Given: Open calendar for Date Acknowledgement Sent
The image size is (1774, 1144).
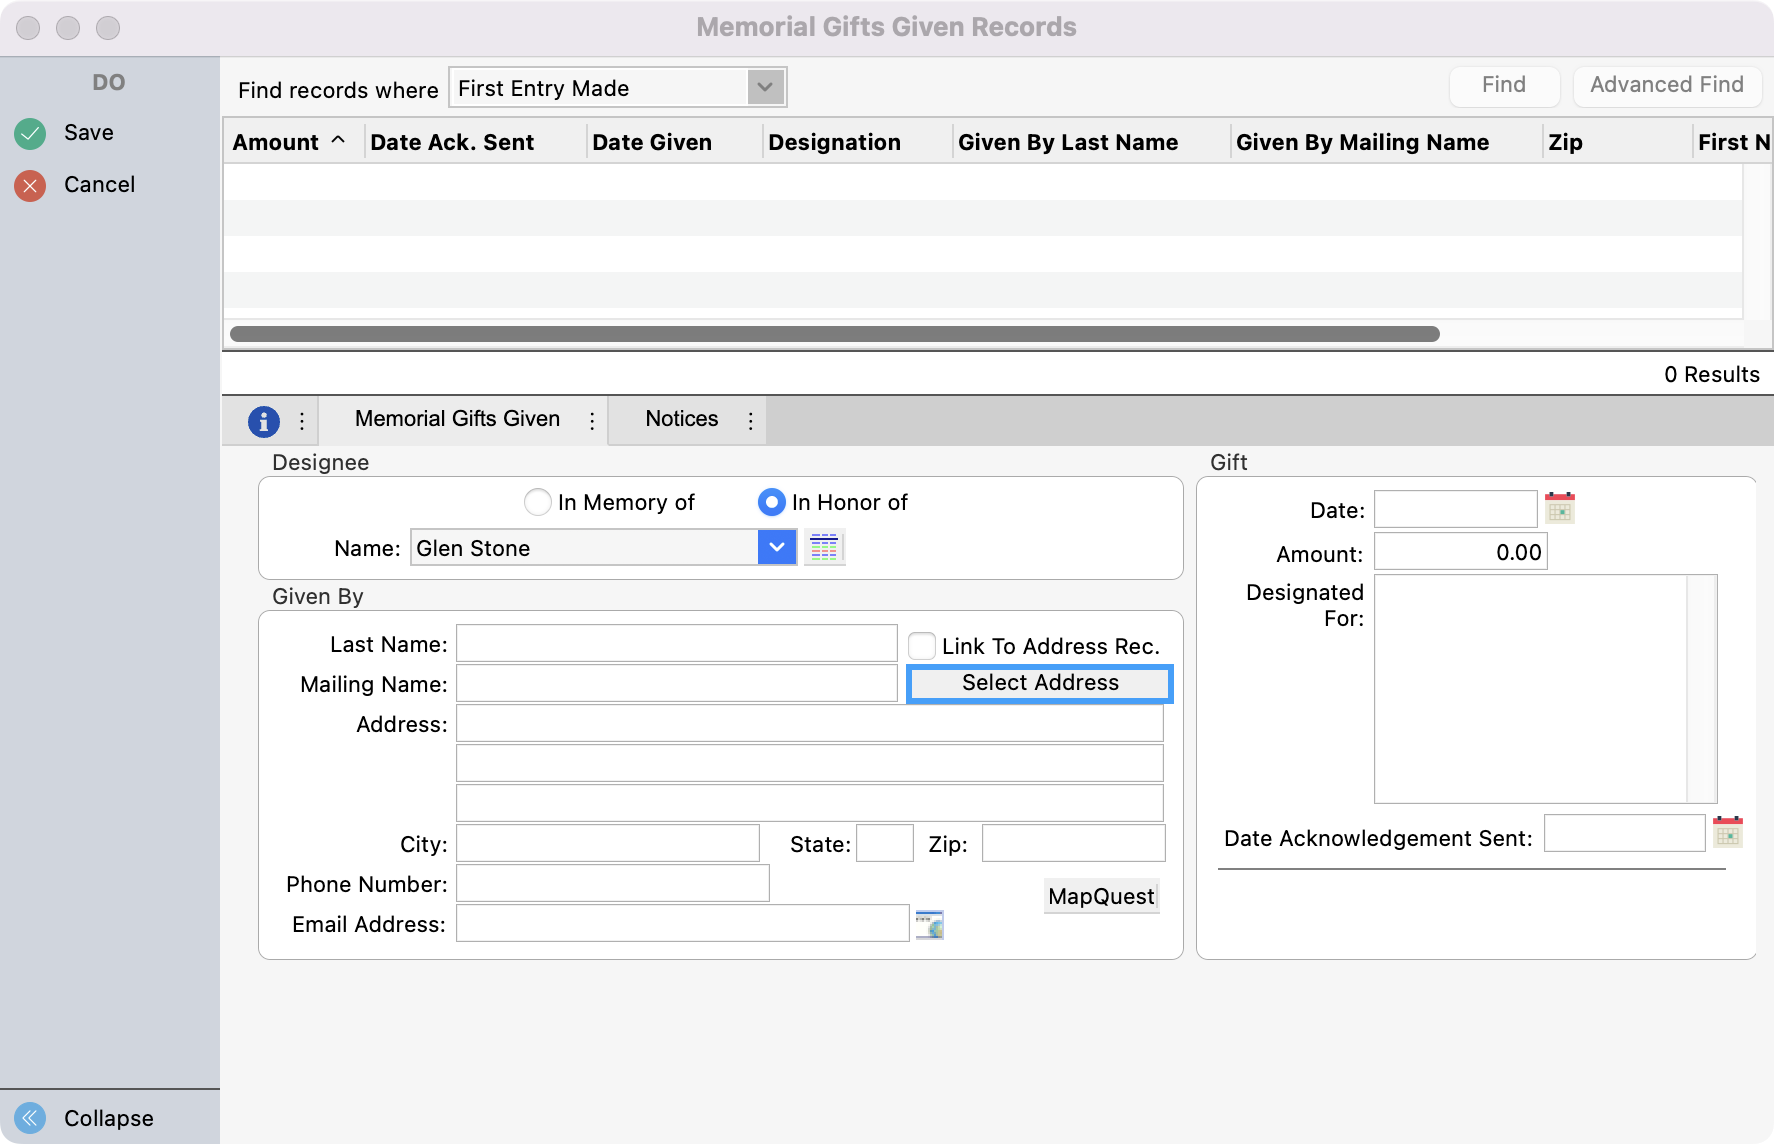Looking at the screenshot, I should (1727, 833).
